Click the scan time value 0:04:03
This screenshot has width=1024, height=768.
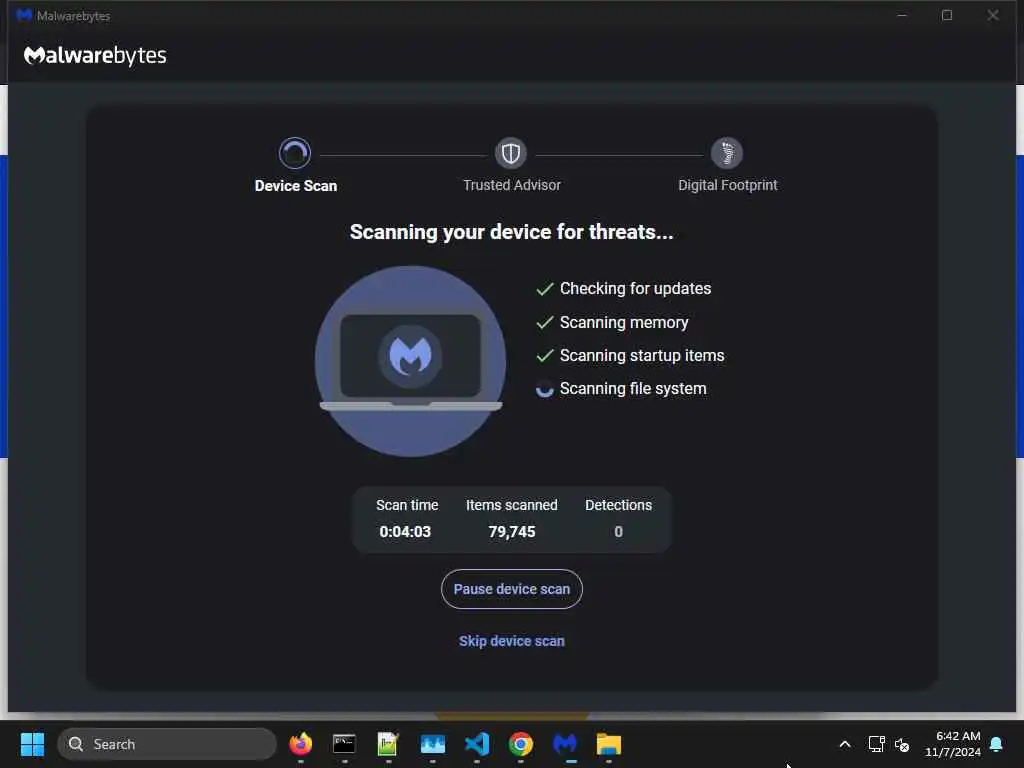click(405, 532)
